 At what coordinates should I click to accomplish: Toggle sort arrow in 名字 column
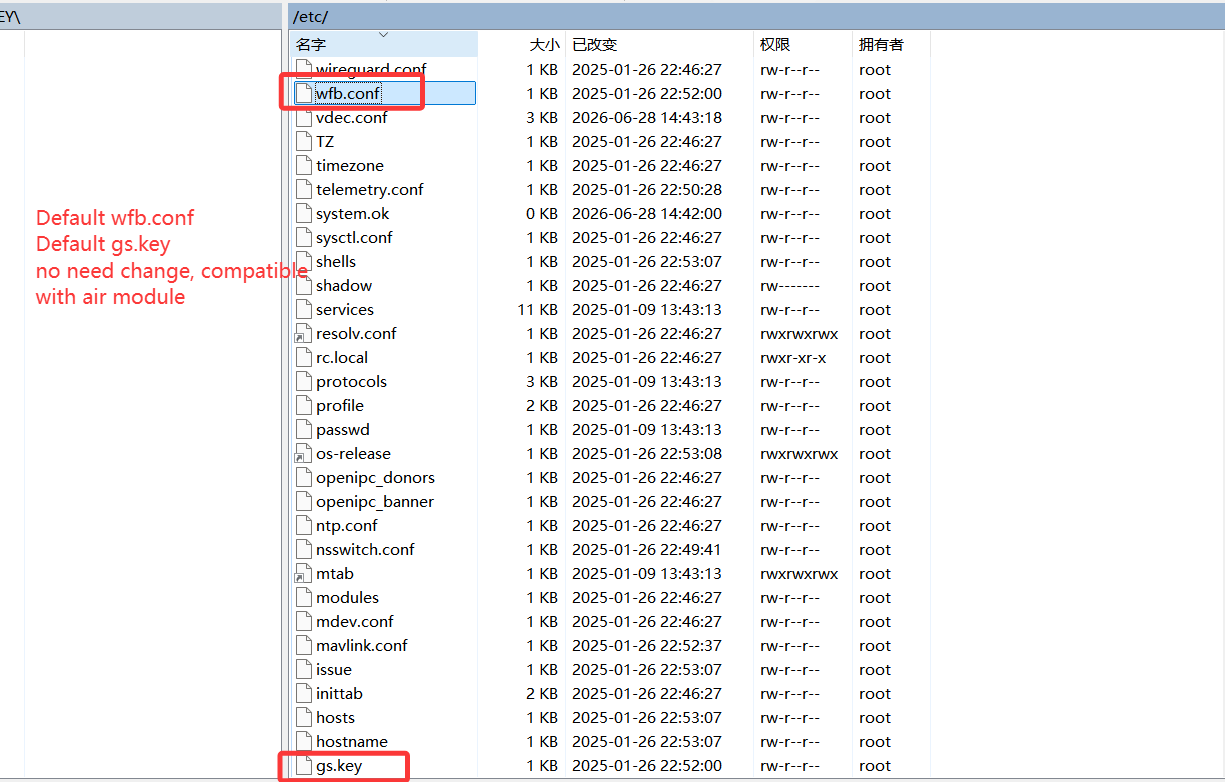tap(383, 35)
